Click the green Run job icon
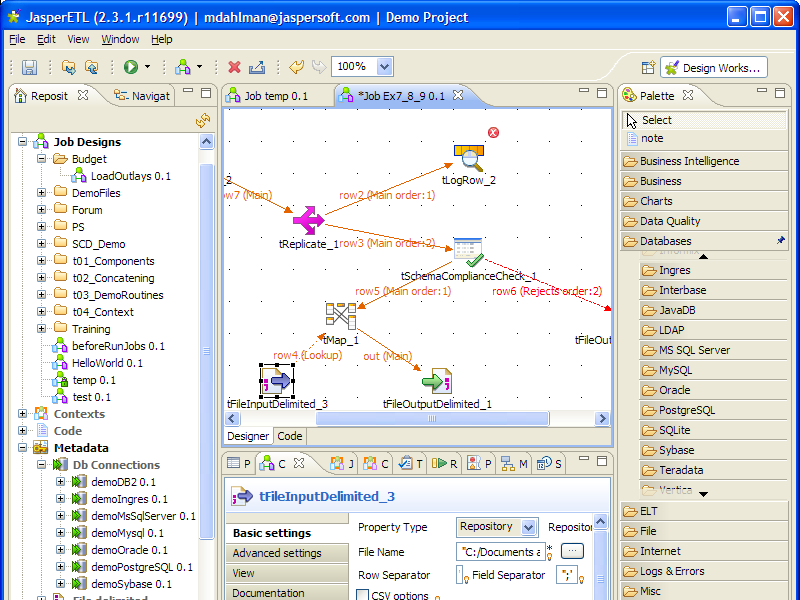This screenshot has width=800, height=600. tap(131, 67)
